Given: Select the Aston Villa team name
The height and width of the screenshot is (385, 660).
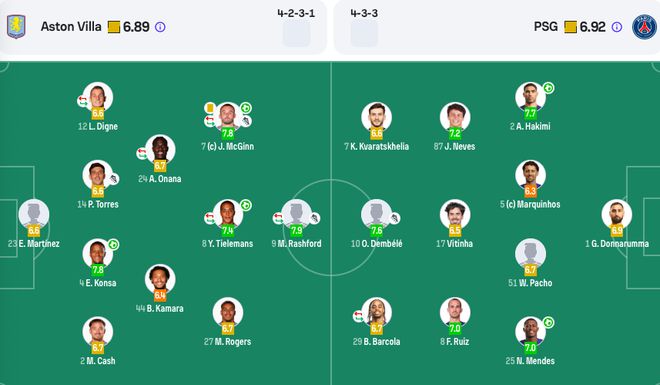Looking at the screenshot, I should pyautogui.click(x=71, y=27).
